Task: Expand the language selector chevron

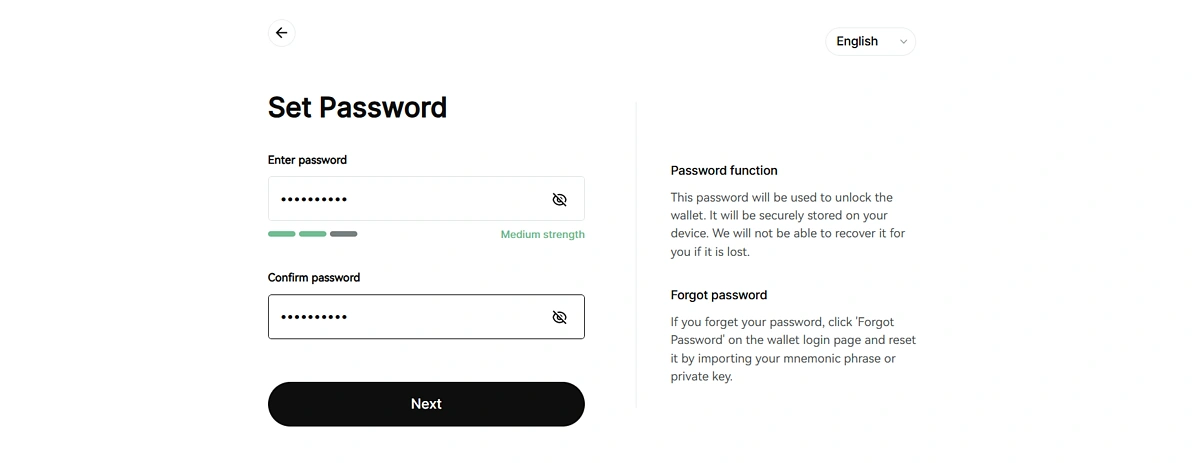Action: pos(903,42)
